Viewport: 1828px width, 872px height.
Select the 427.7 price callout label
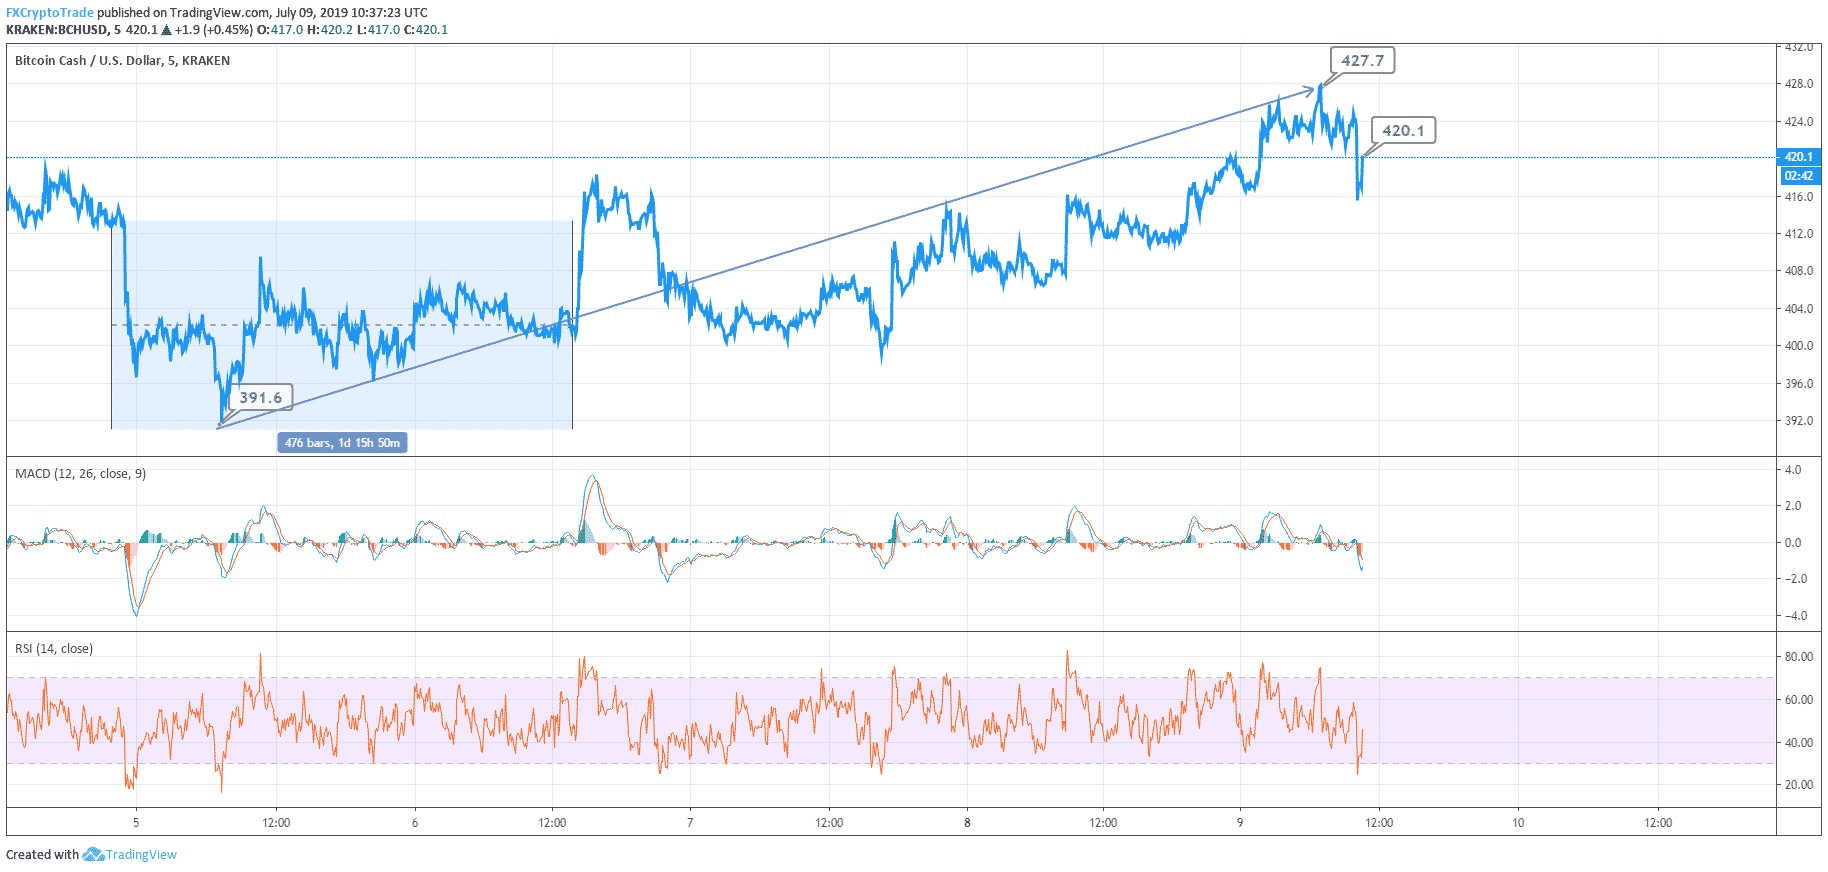[1362, 61]
